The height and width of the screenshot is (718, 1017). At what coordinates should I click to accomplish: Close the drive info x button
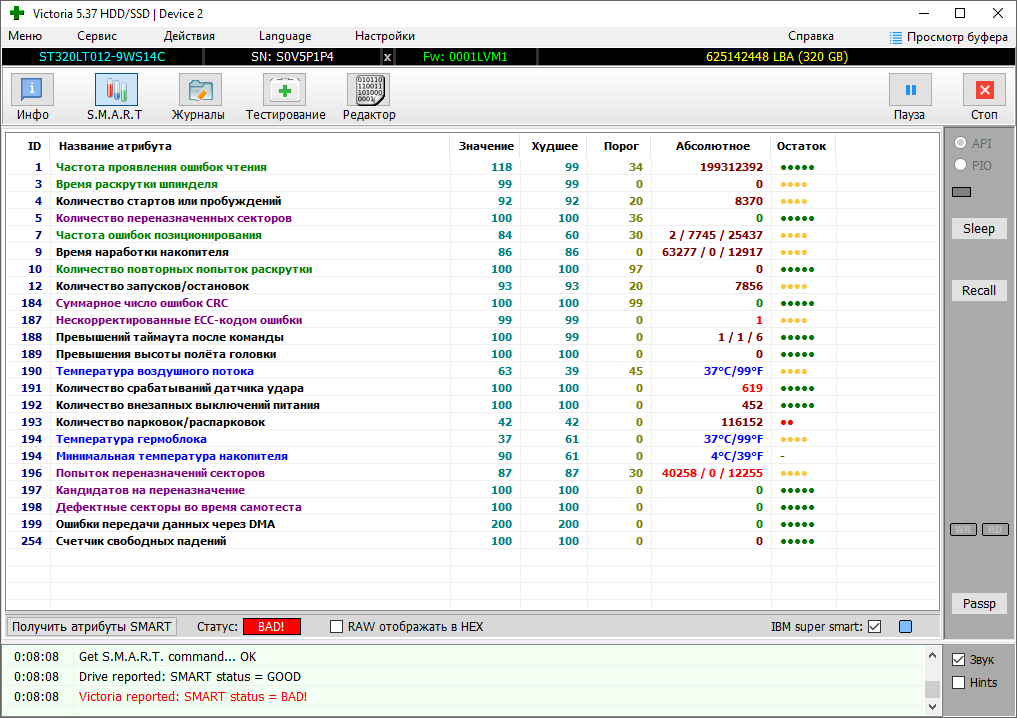[x=387, y=57]
